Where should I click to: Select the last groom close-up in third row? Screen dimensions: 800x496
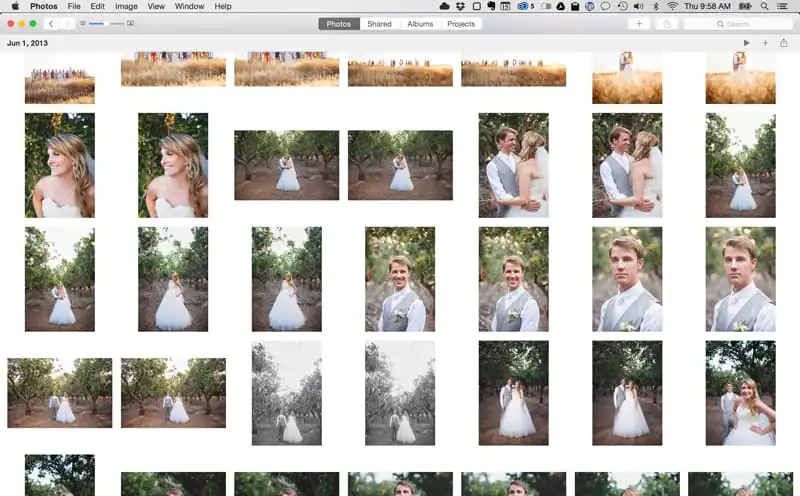coord(740,279)
